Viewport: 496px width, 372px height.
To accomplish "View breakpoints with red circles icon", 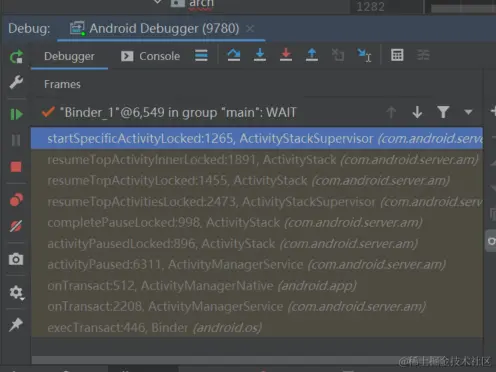I will (16, 200).
